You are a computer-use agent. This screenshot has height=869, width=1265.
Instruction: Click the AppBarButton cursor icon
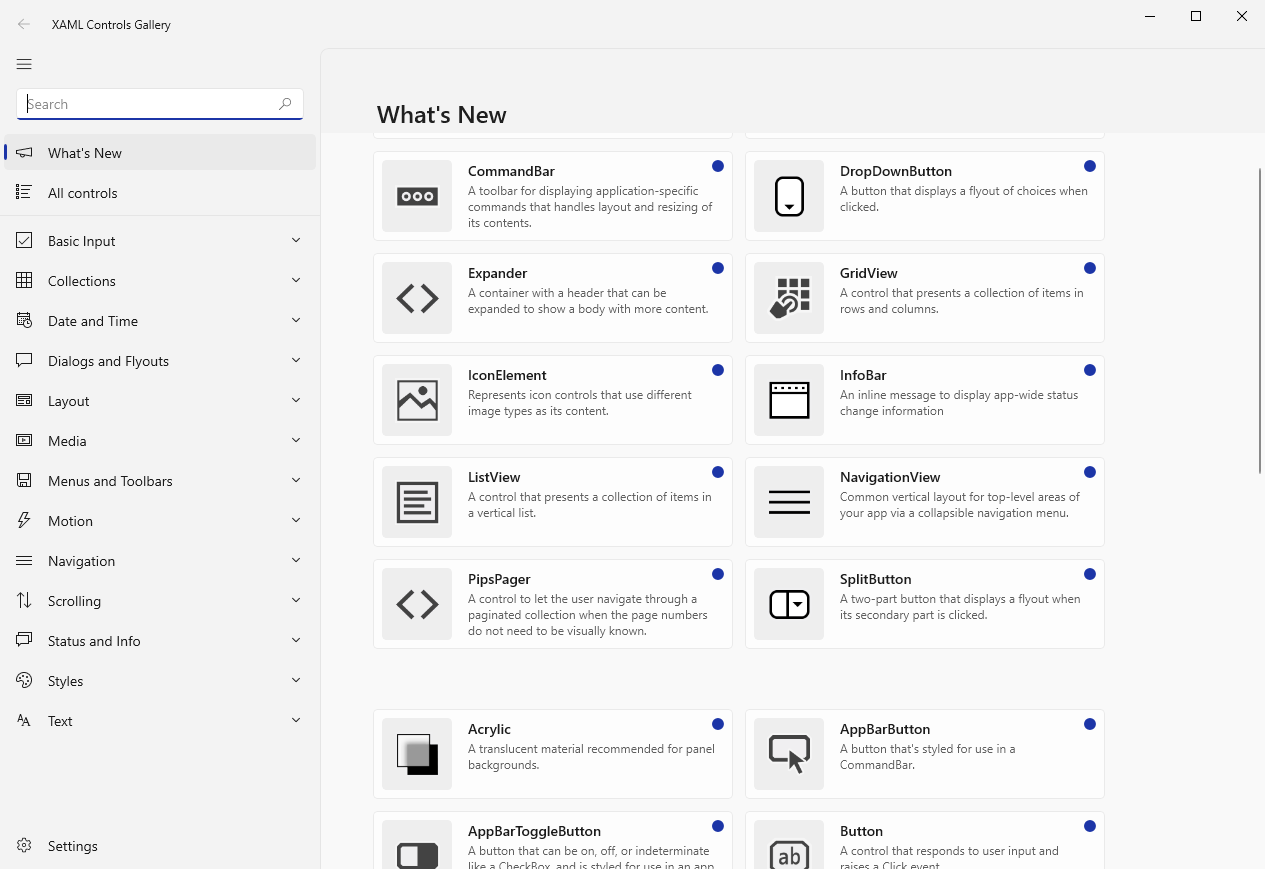click(x=789, y=754)
